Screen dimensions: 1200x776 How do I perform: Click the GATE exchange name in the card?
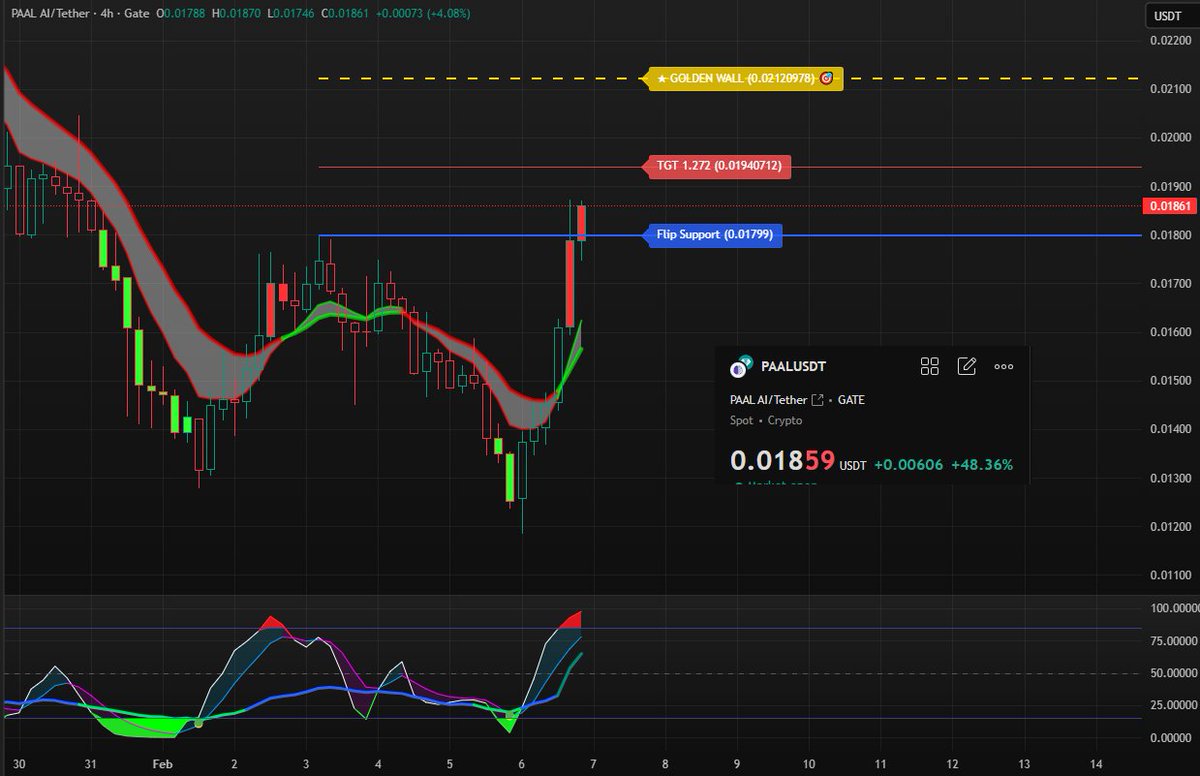click(x=851, y=400)
